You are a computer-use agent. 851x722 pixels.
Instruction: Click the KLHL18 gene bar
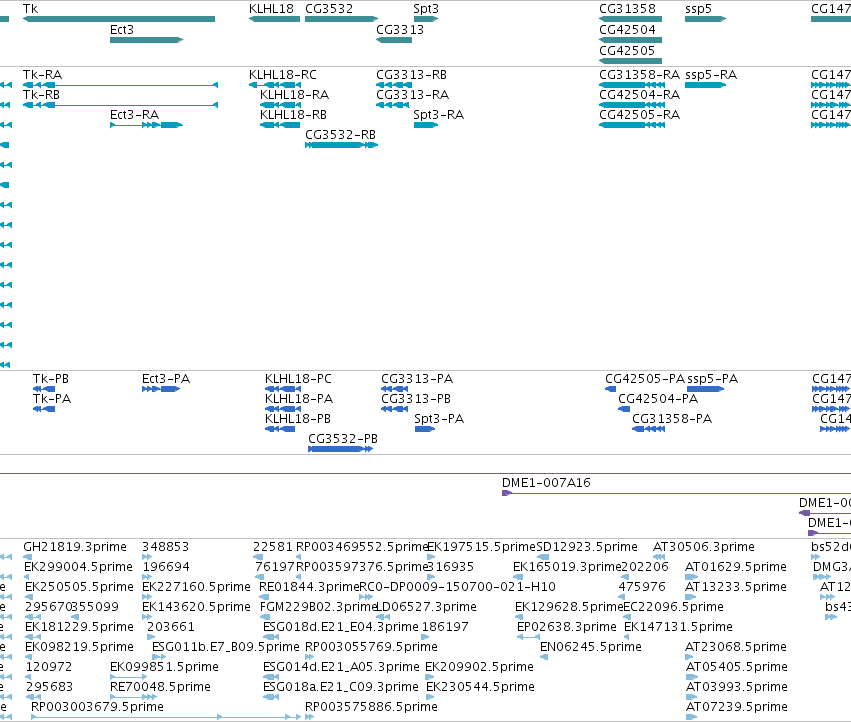click(274, 19)
